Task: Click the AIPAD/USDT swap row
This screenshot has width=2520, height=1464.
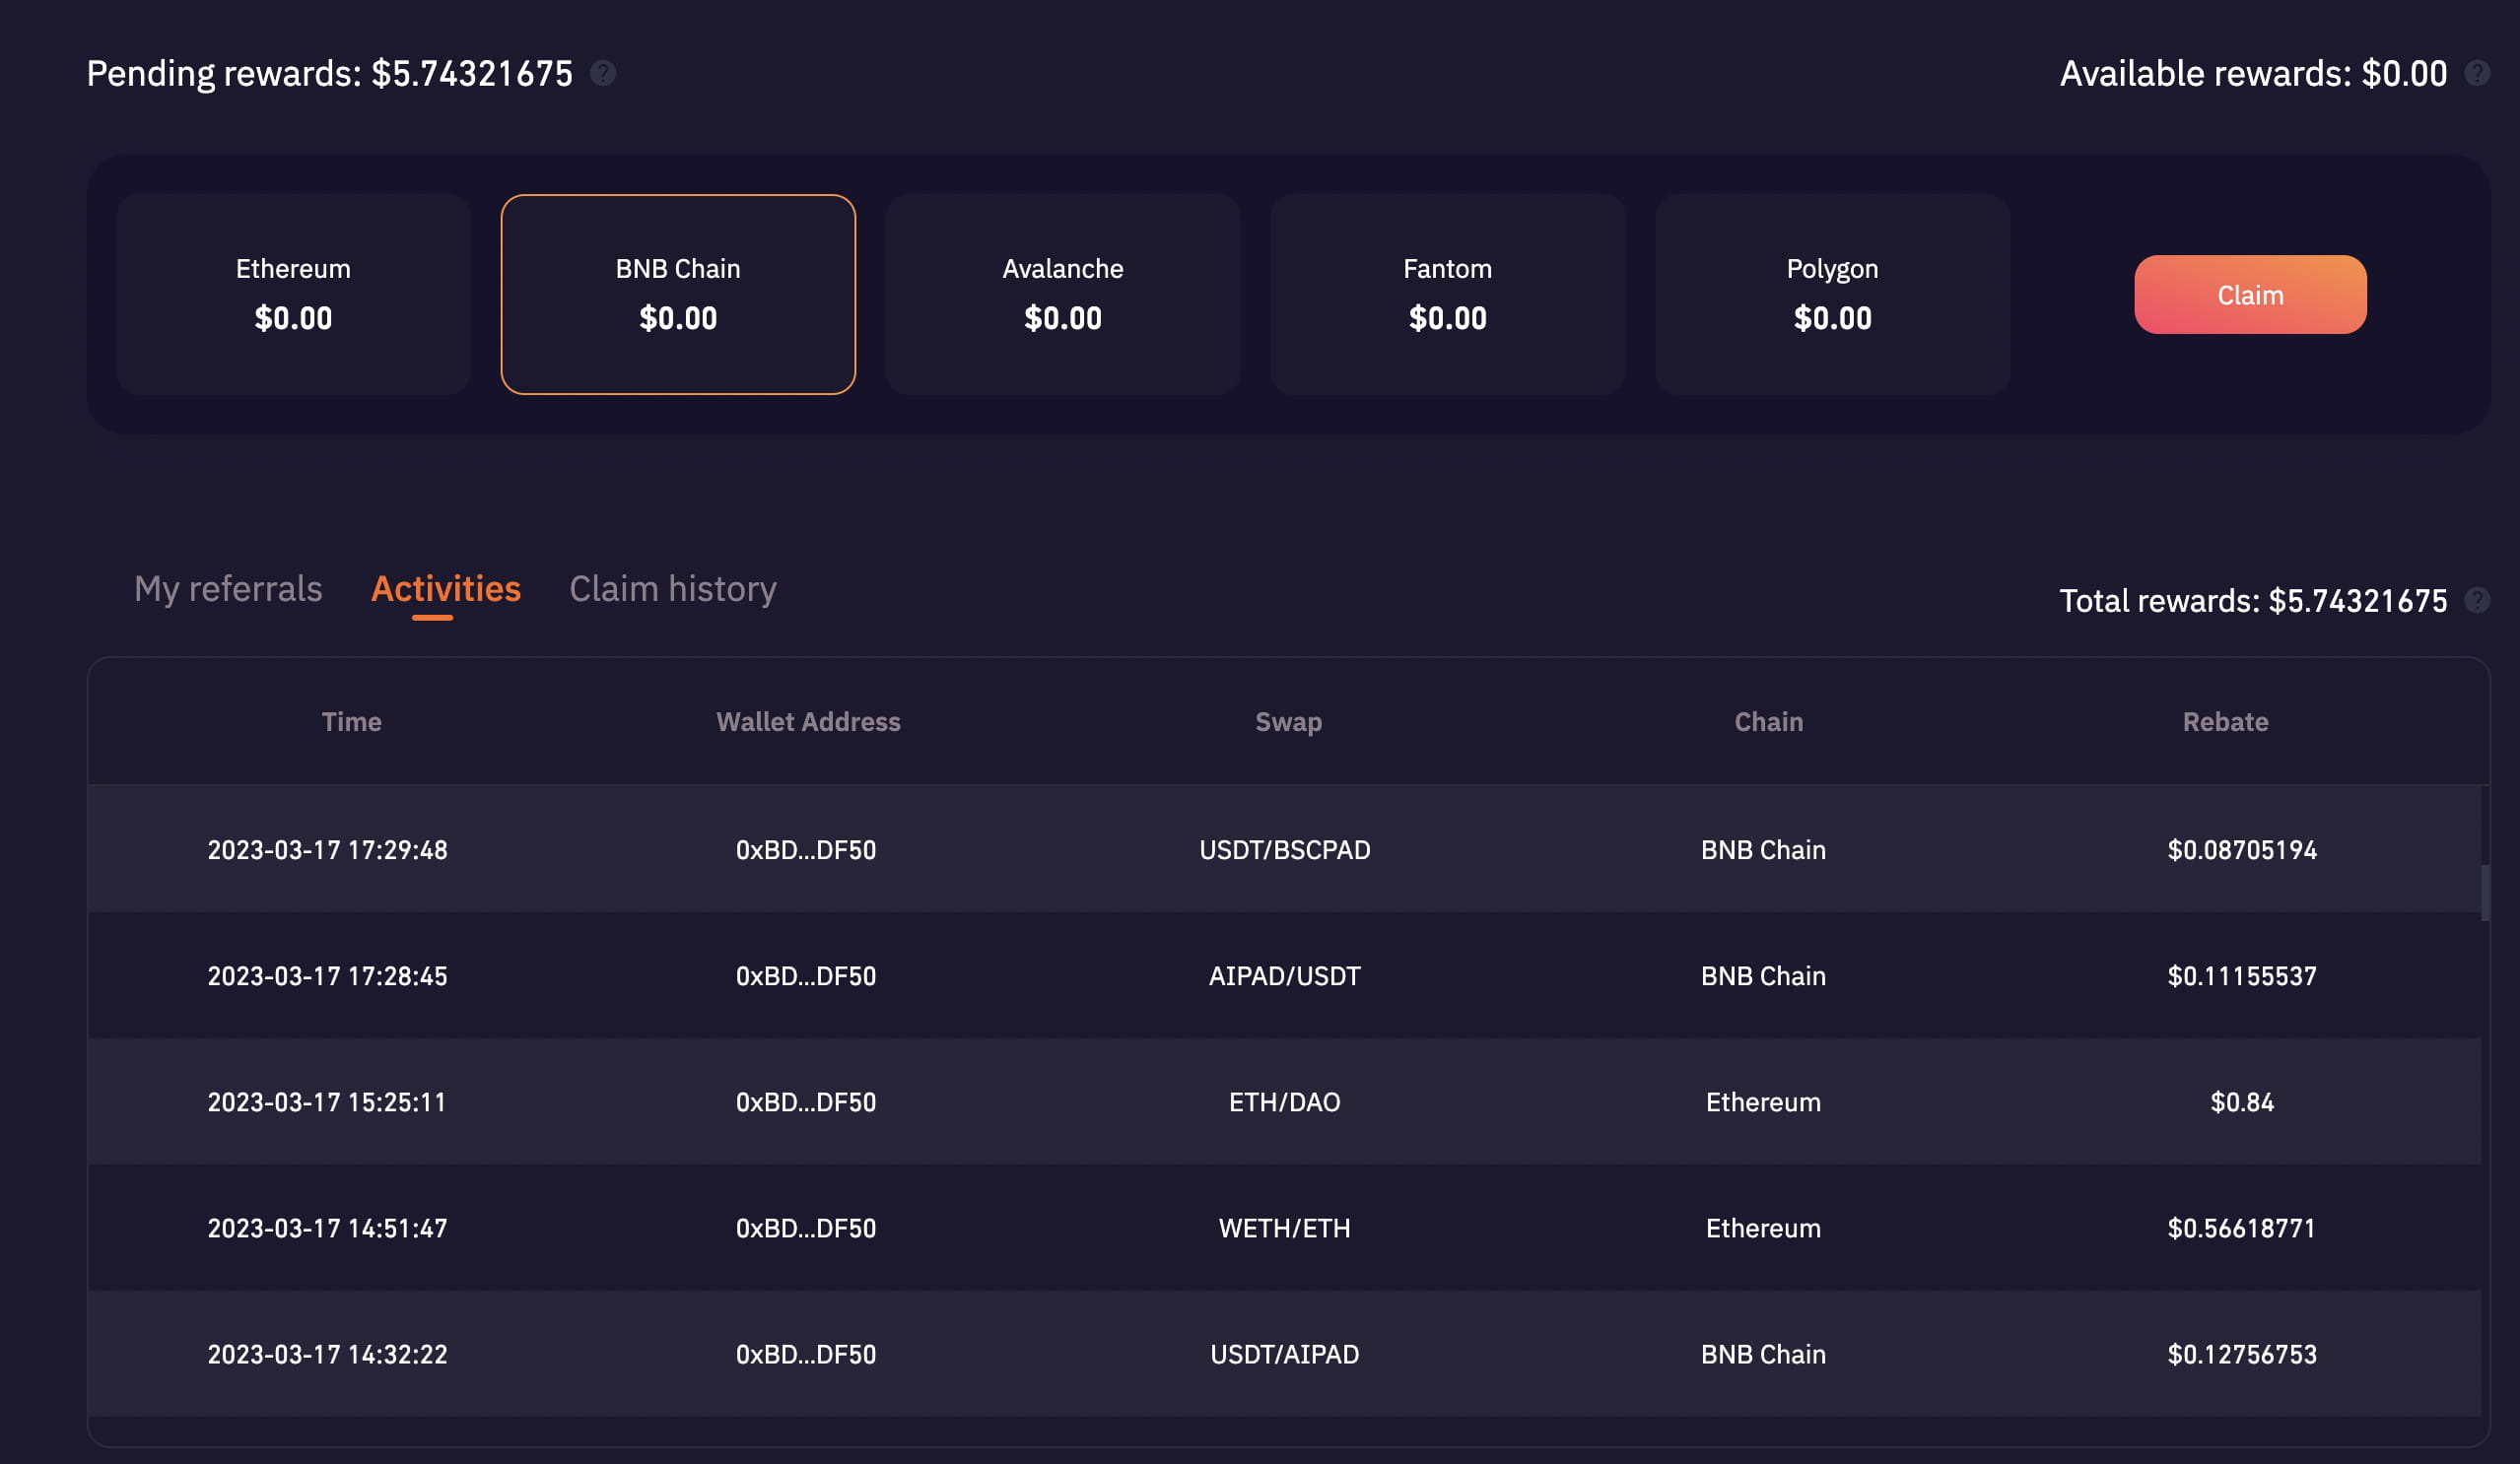Action: 1284,975
